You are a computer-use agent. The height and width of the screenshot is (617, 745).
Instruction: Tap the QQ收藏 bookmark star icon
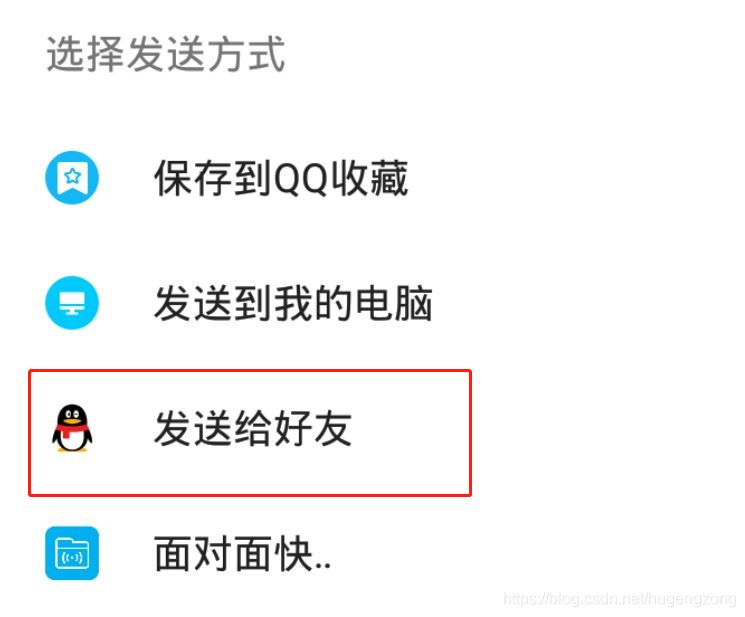(x=72, y=178)
